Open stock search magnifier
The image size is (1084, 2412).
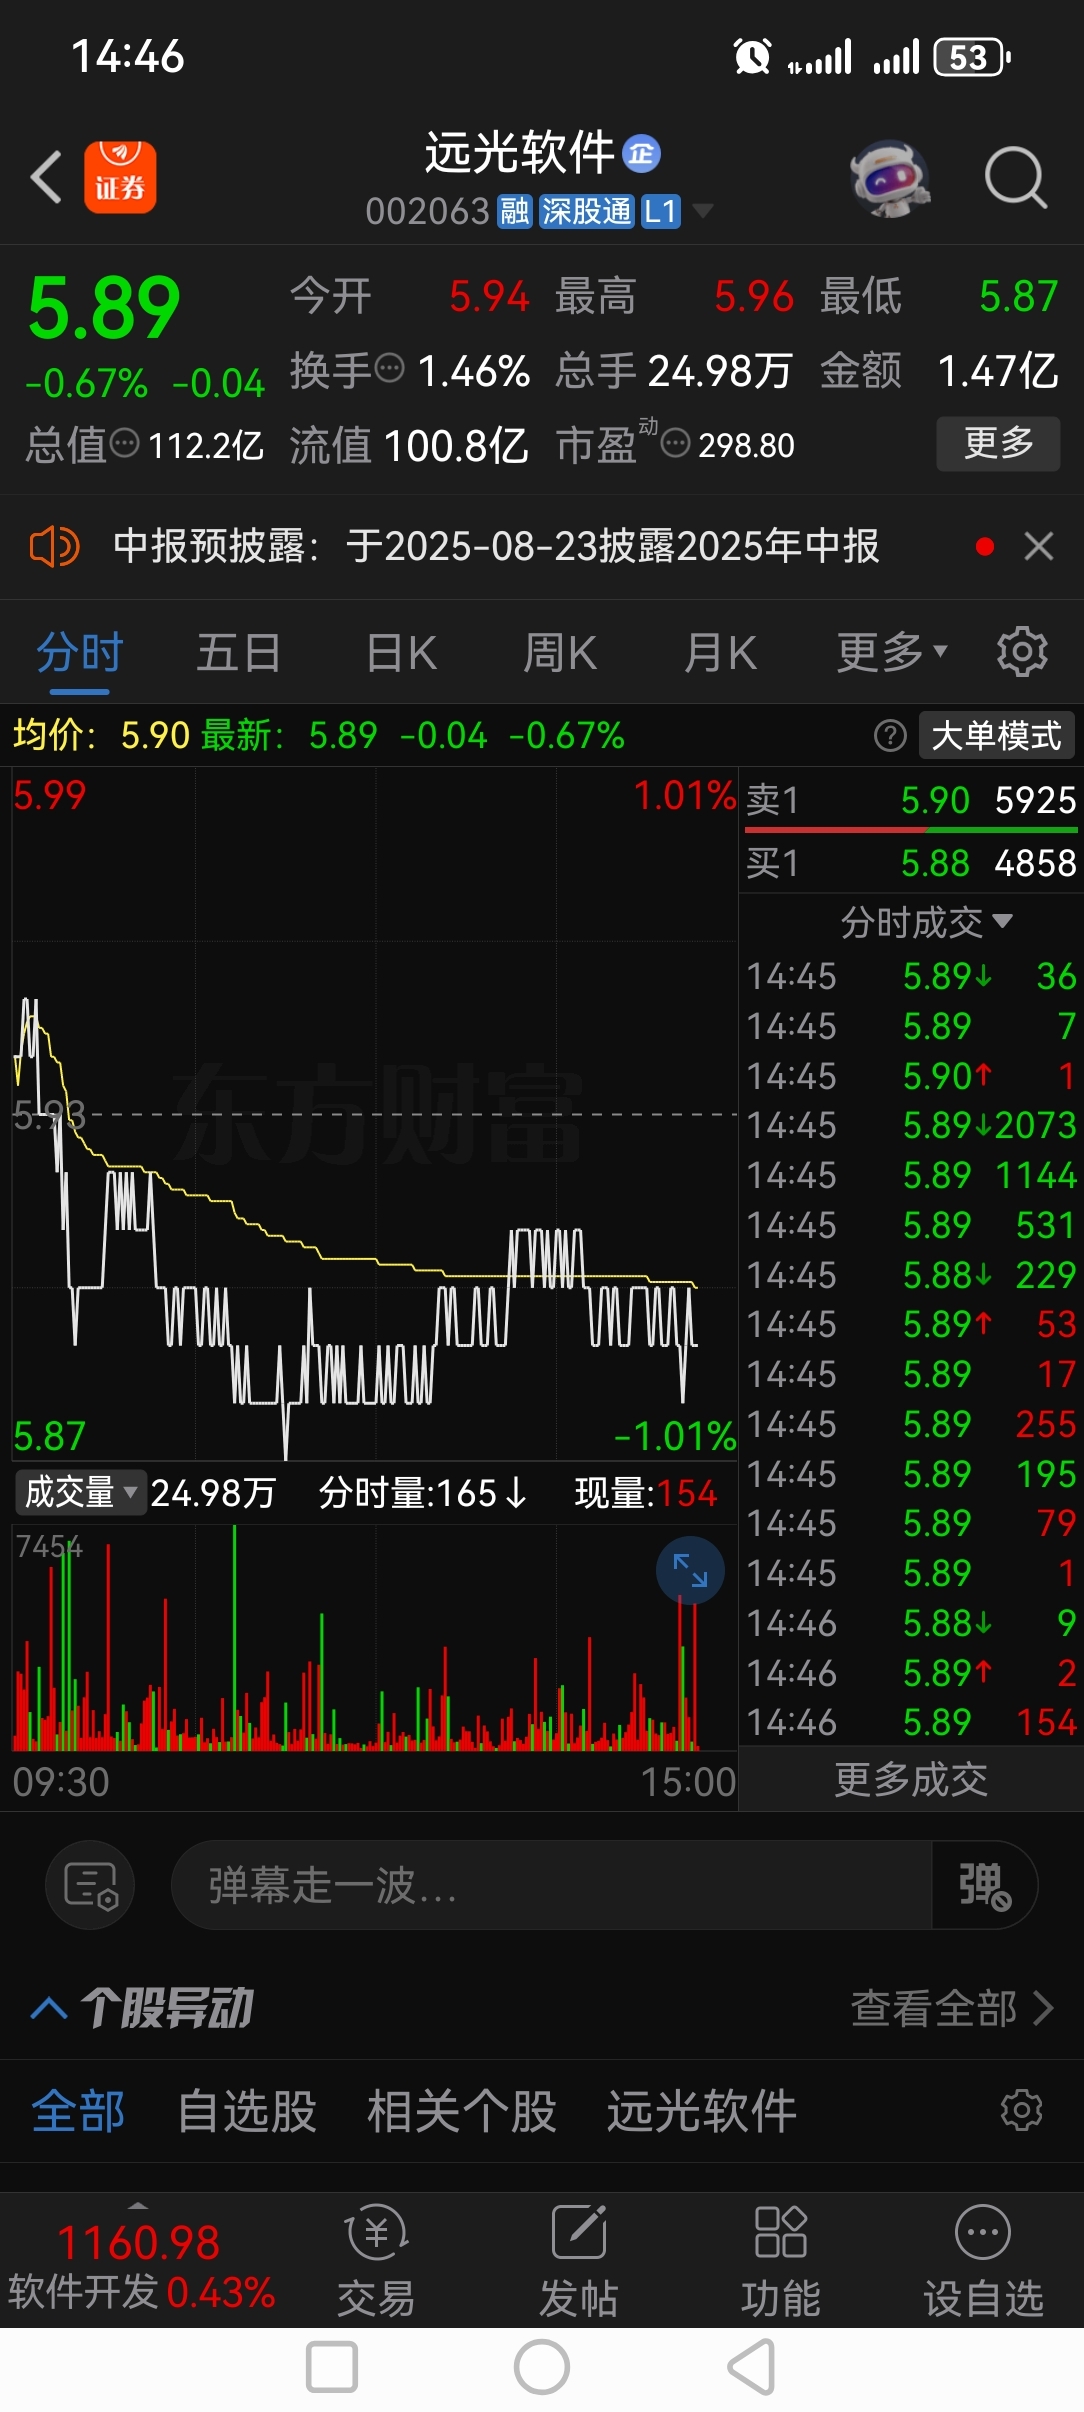point(1015,178)
